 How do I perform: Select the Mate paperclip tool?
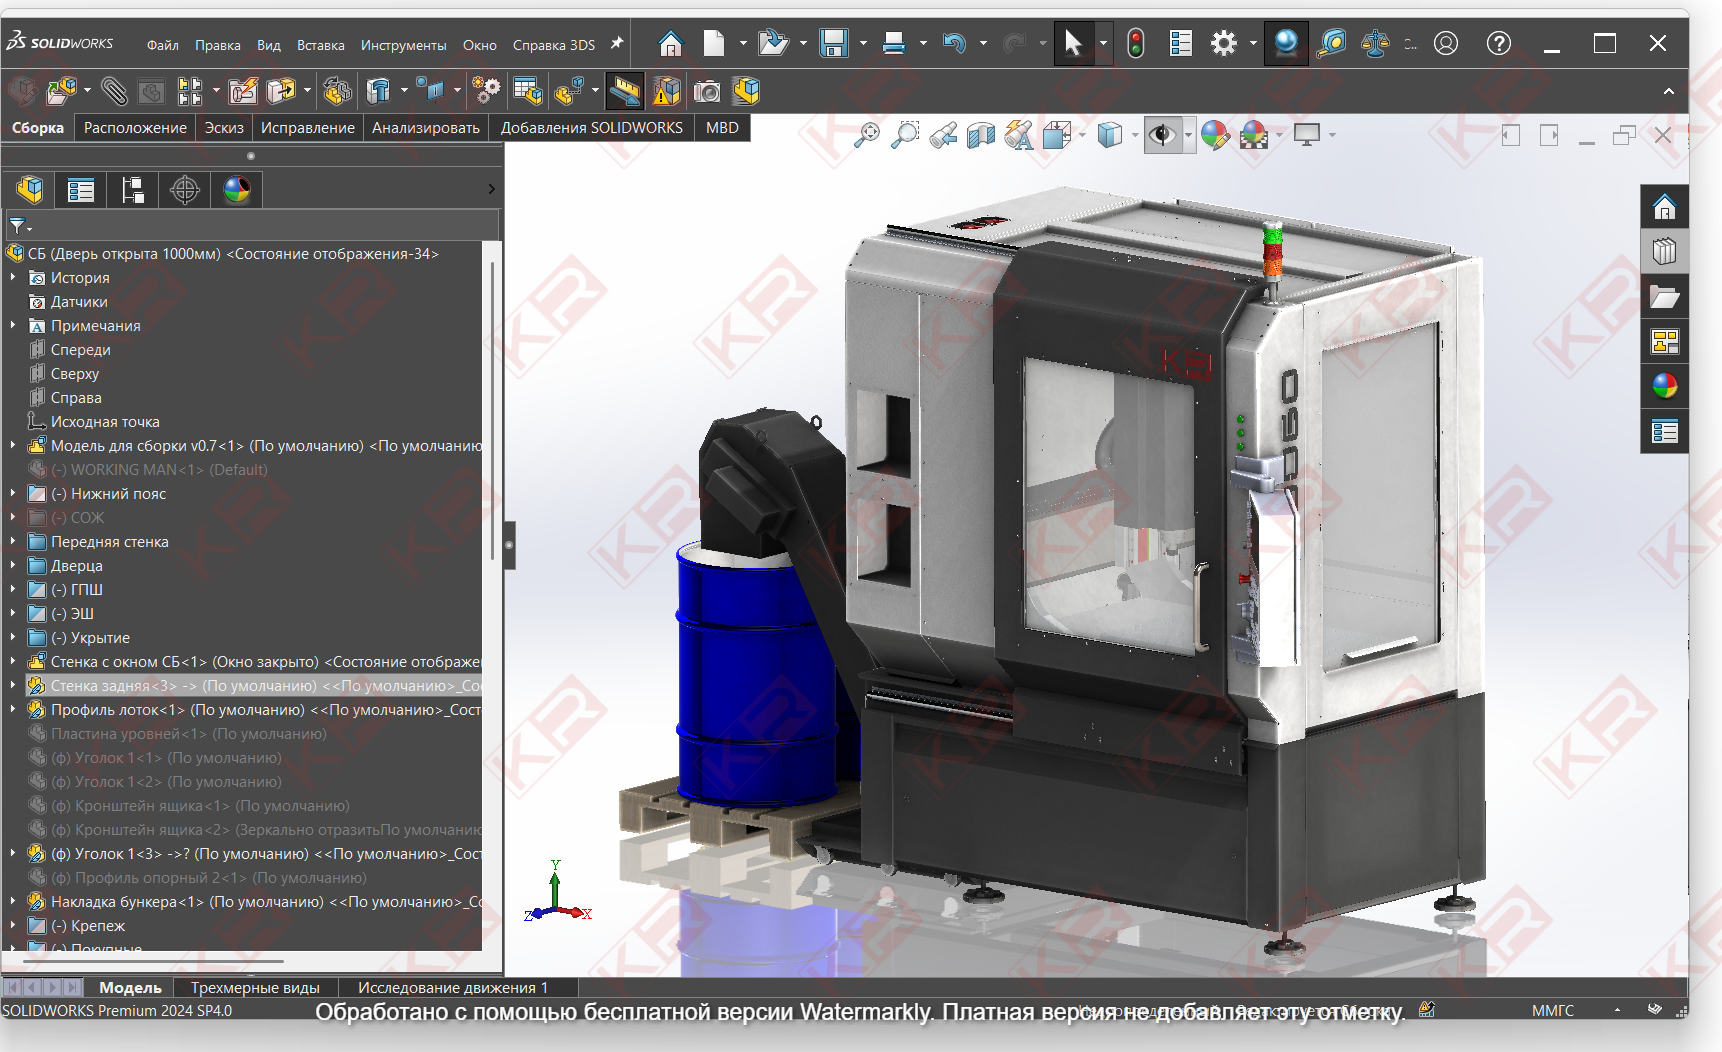[x=114, y=91]
